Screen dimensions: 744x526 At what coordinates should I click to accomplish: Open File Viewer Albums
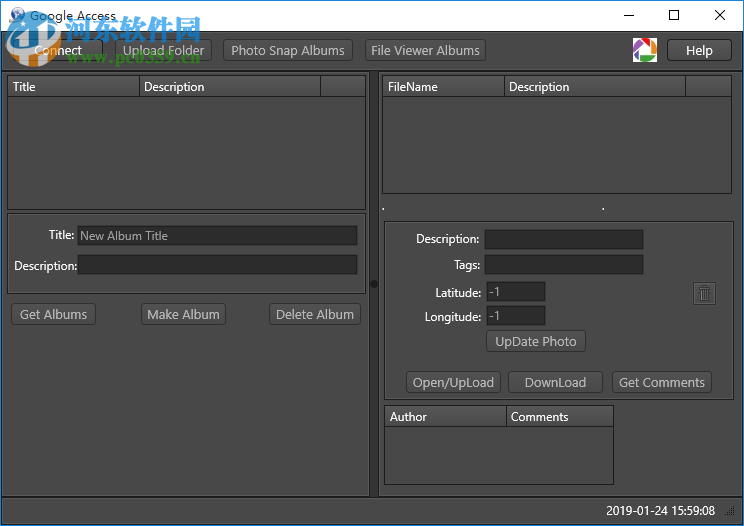pyautogui.click(x=425, y=50)
